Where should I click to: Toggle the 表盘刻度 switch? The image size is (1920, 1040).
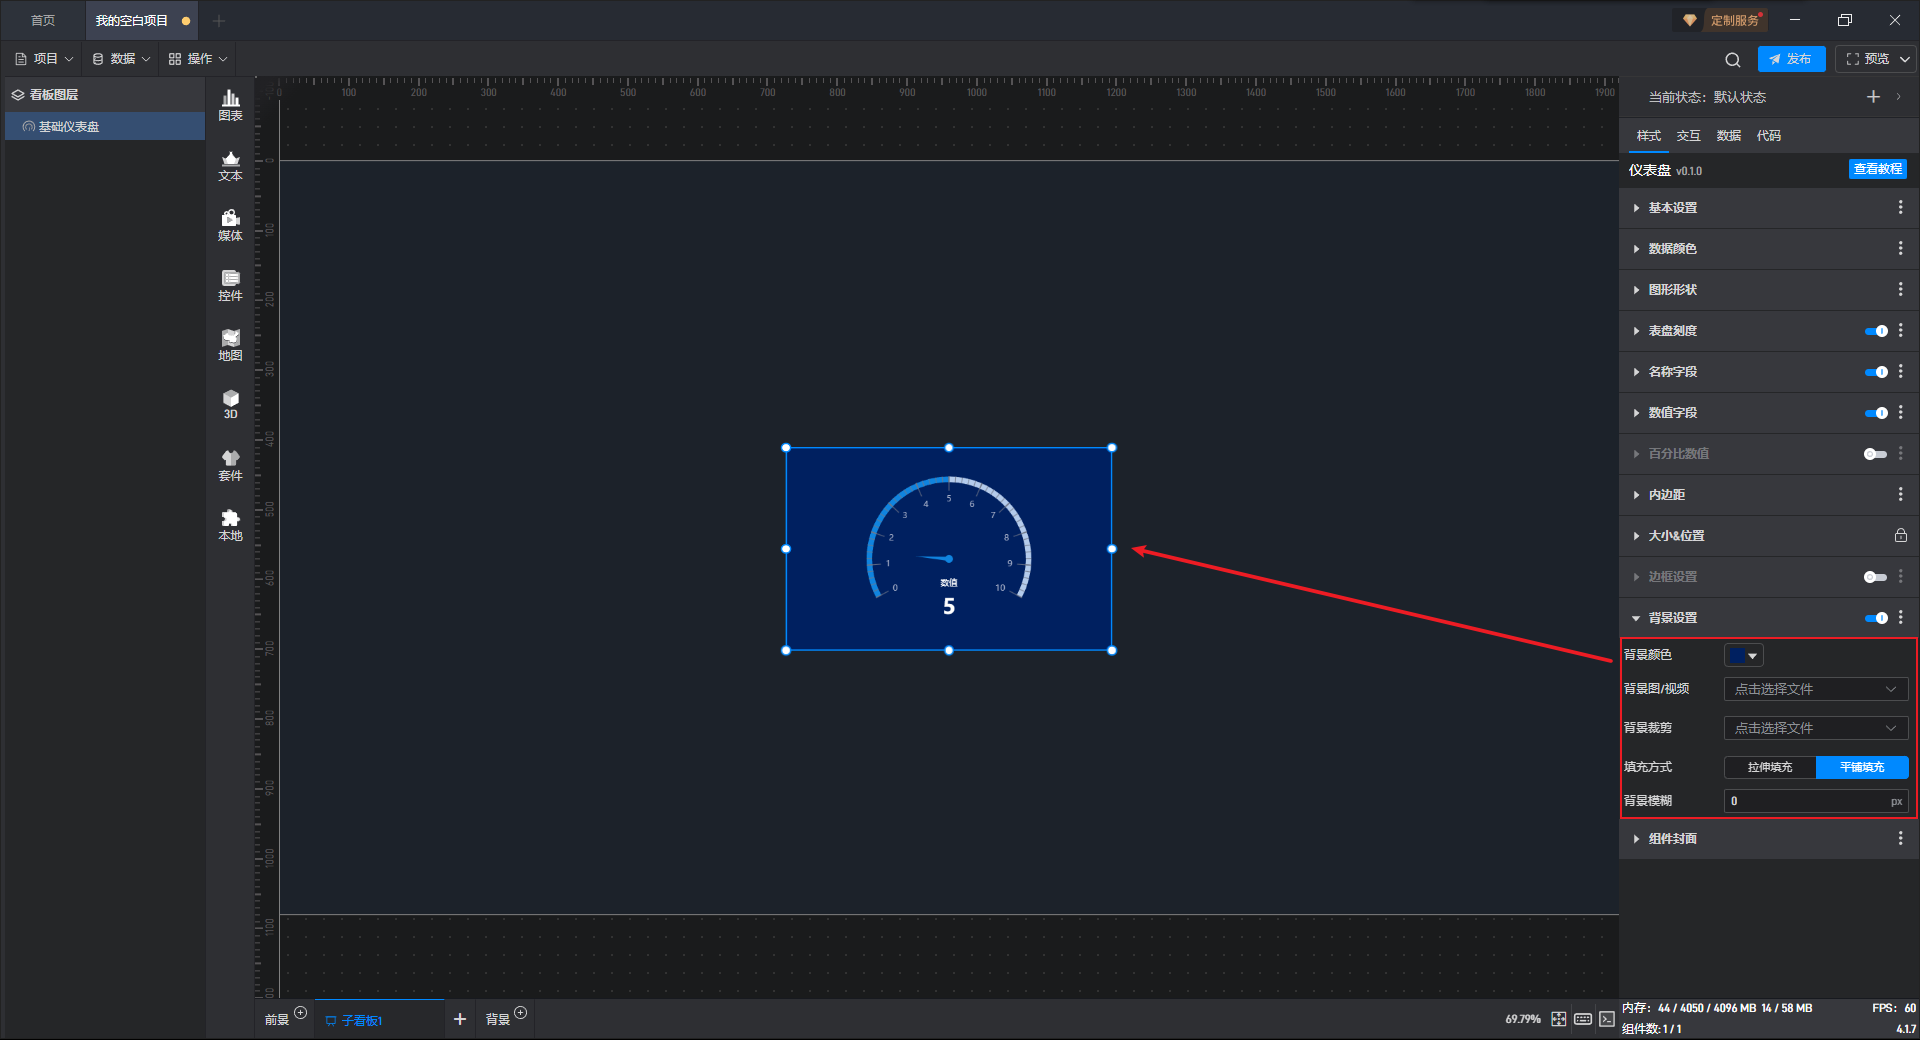tap(1876, 331)
